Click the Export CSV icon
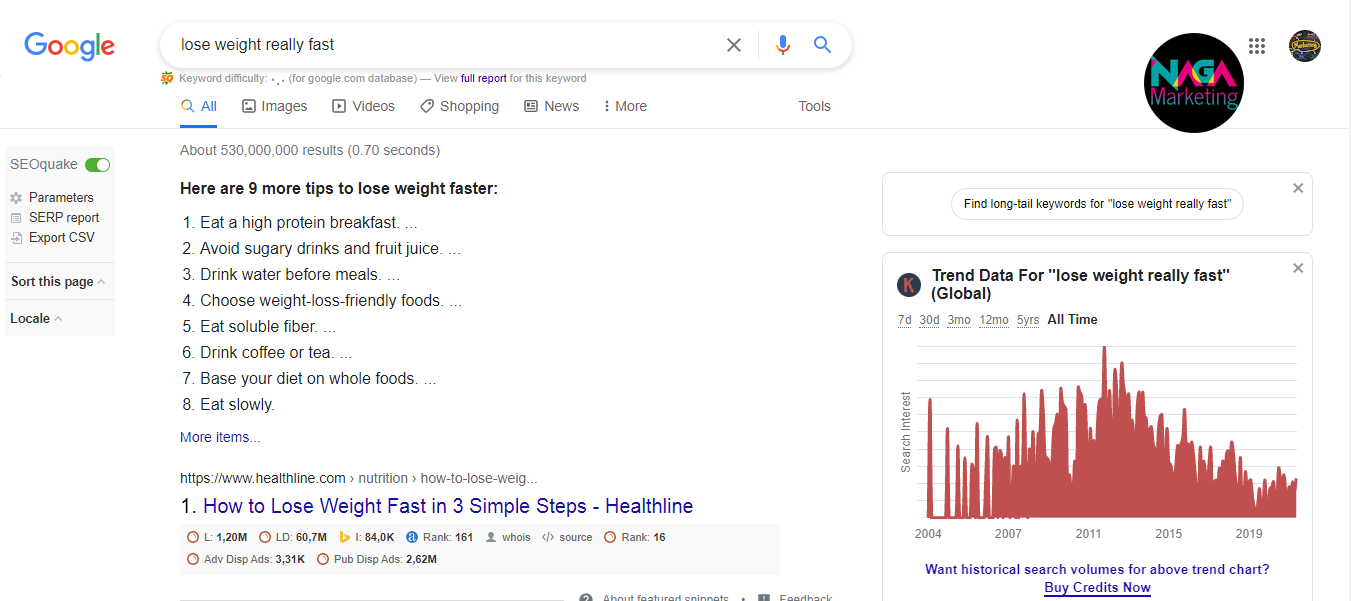The image size is (1351, 601). 16,238
